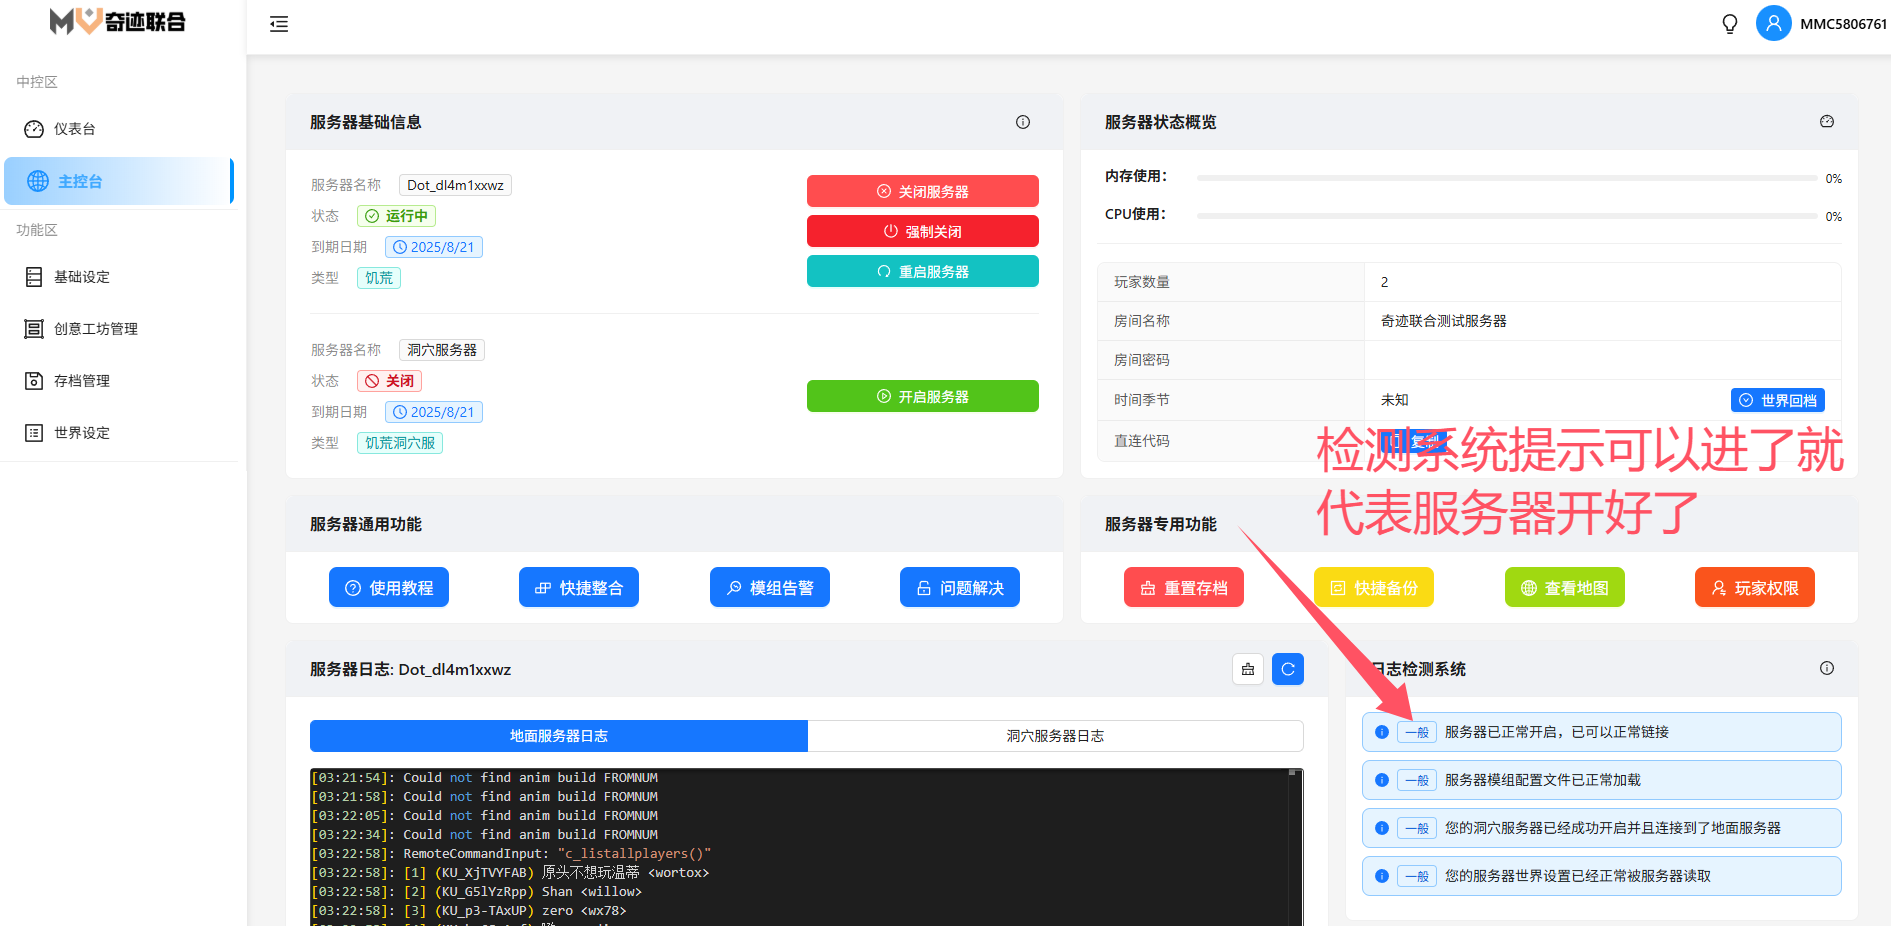The height and width of the screenshot is (926, 1891).
Task: Collapse the sidebar with the menu-fold icon
Action: [x=279, y=24]
